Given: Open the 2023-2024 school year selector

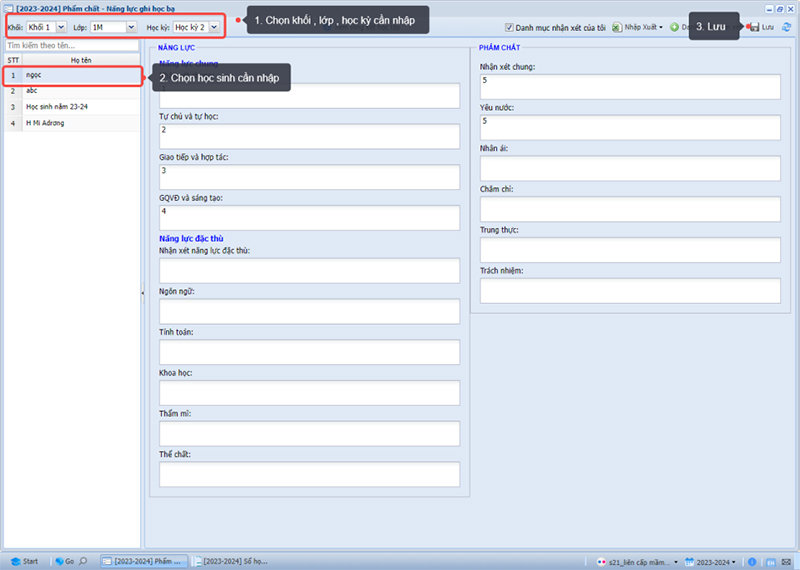Looking at the screenshot, I should tap(711, 562).
